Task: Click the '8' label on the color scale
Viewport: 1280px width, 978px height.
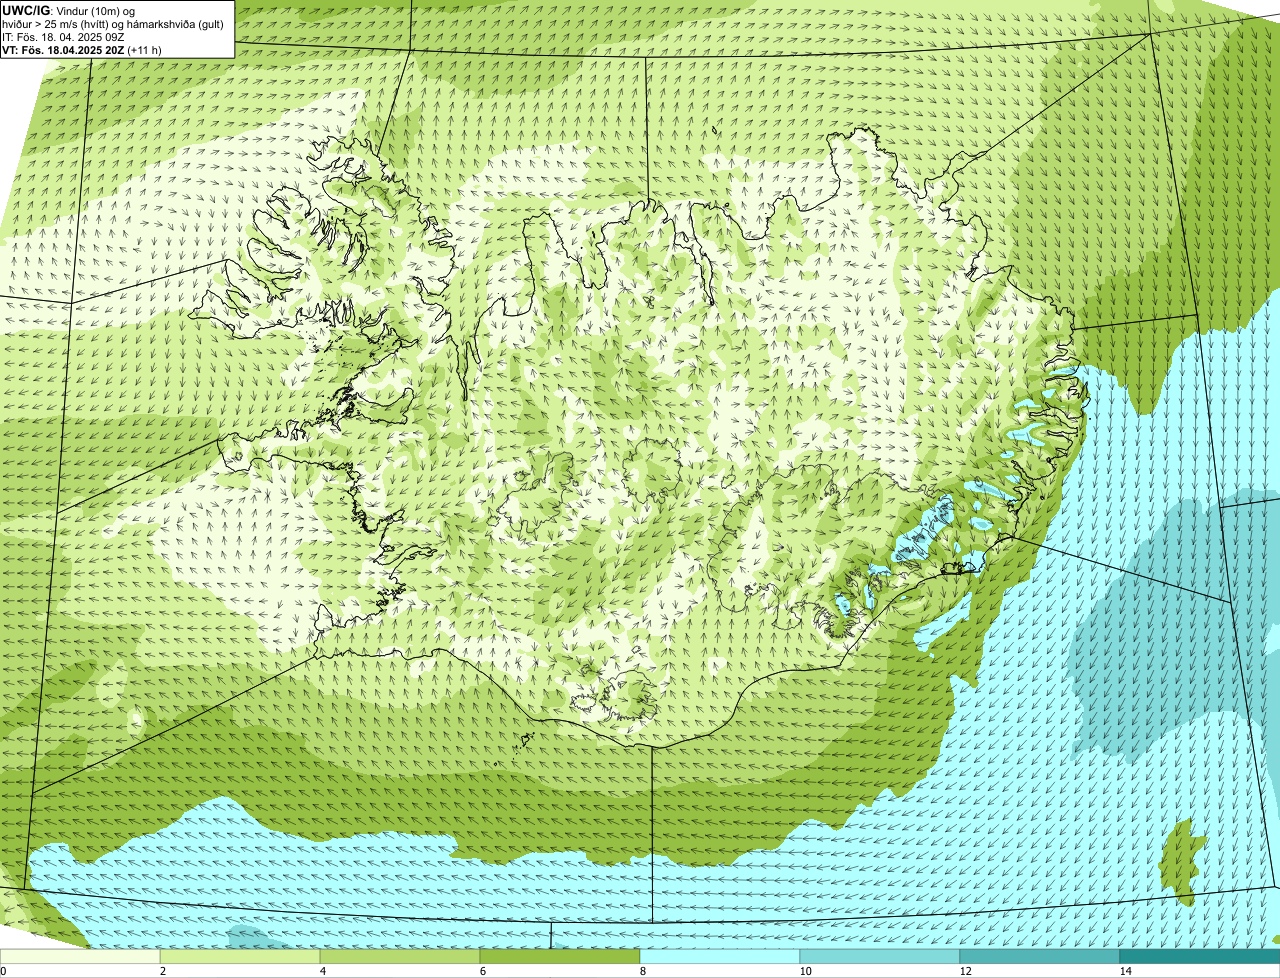Action: tap(642, 971)
